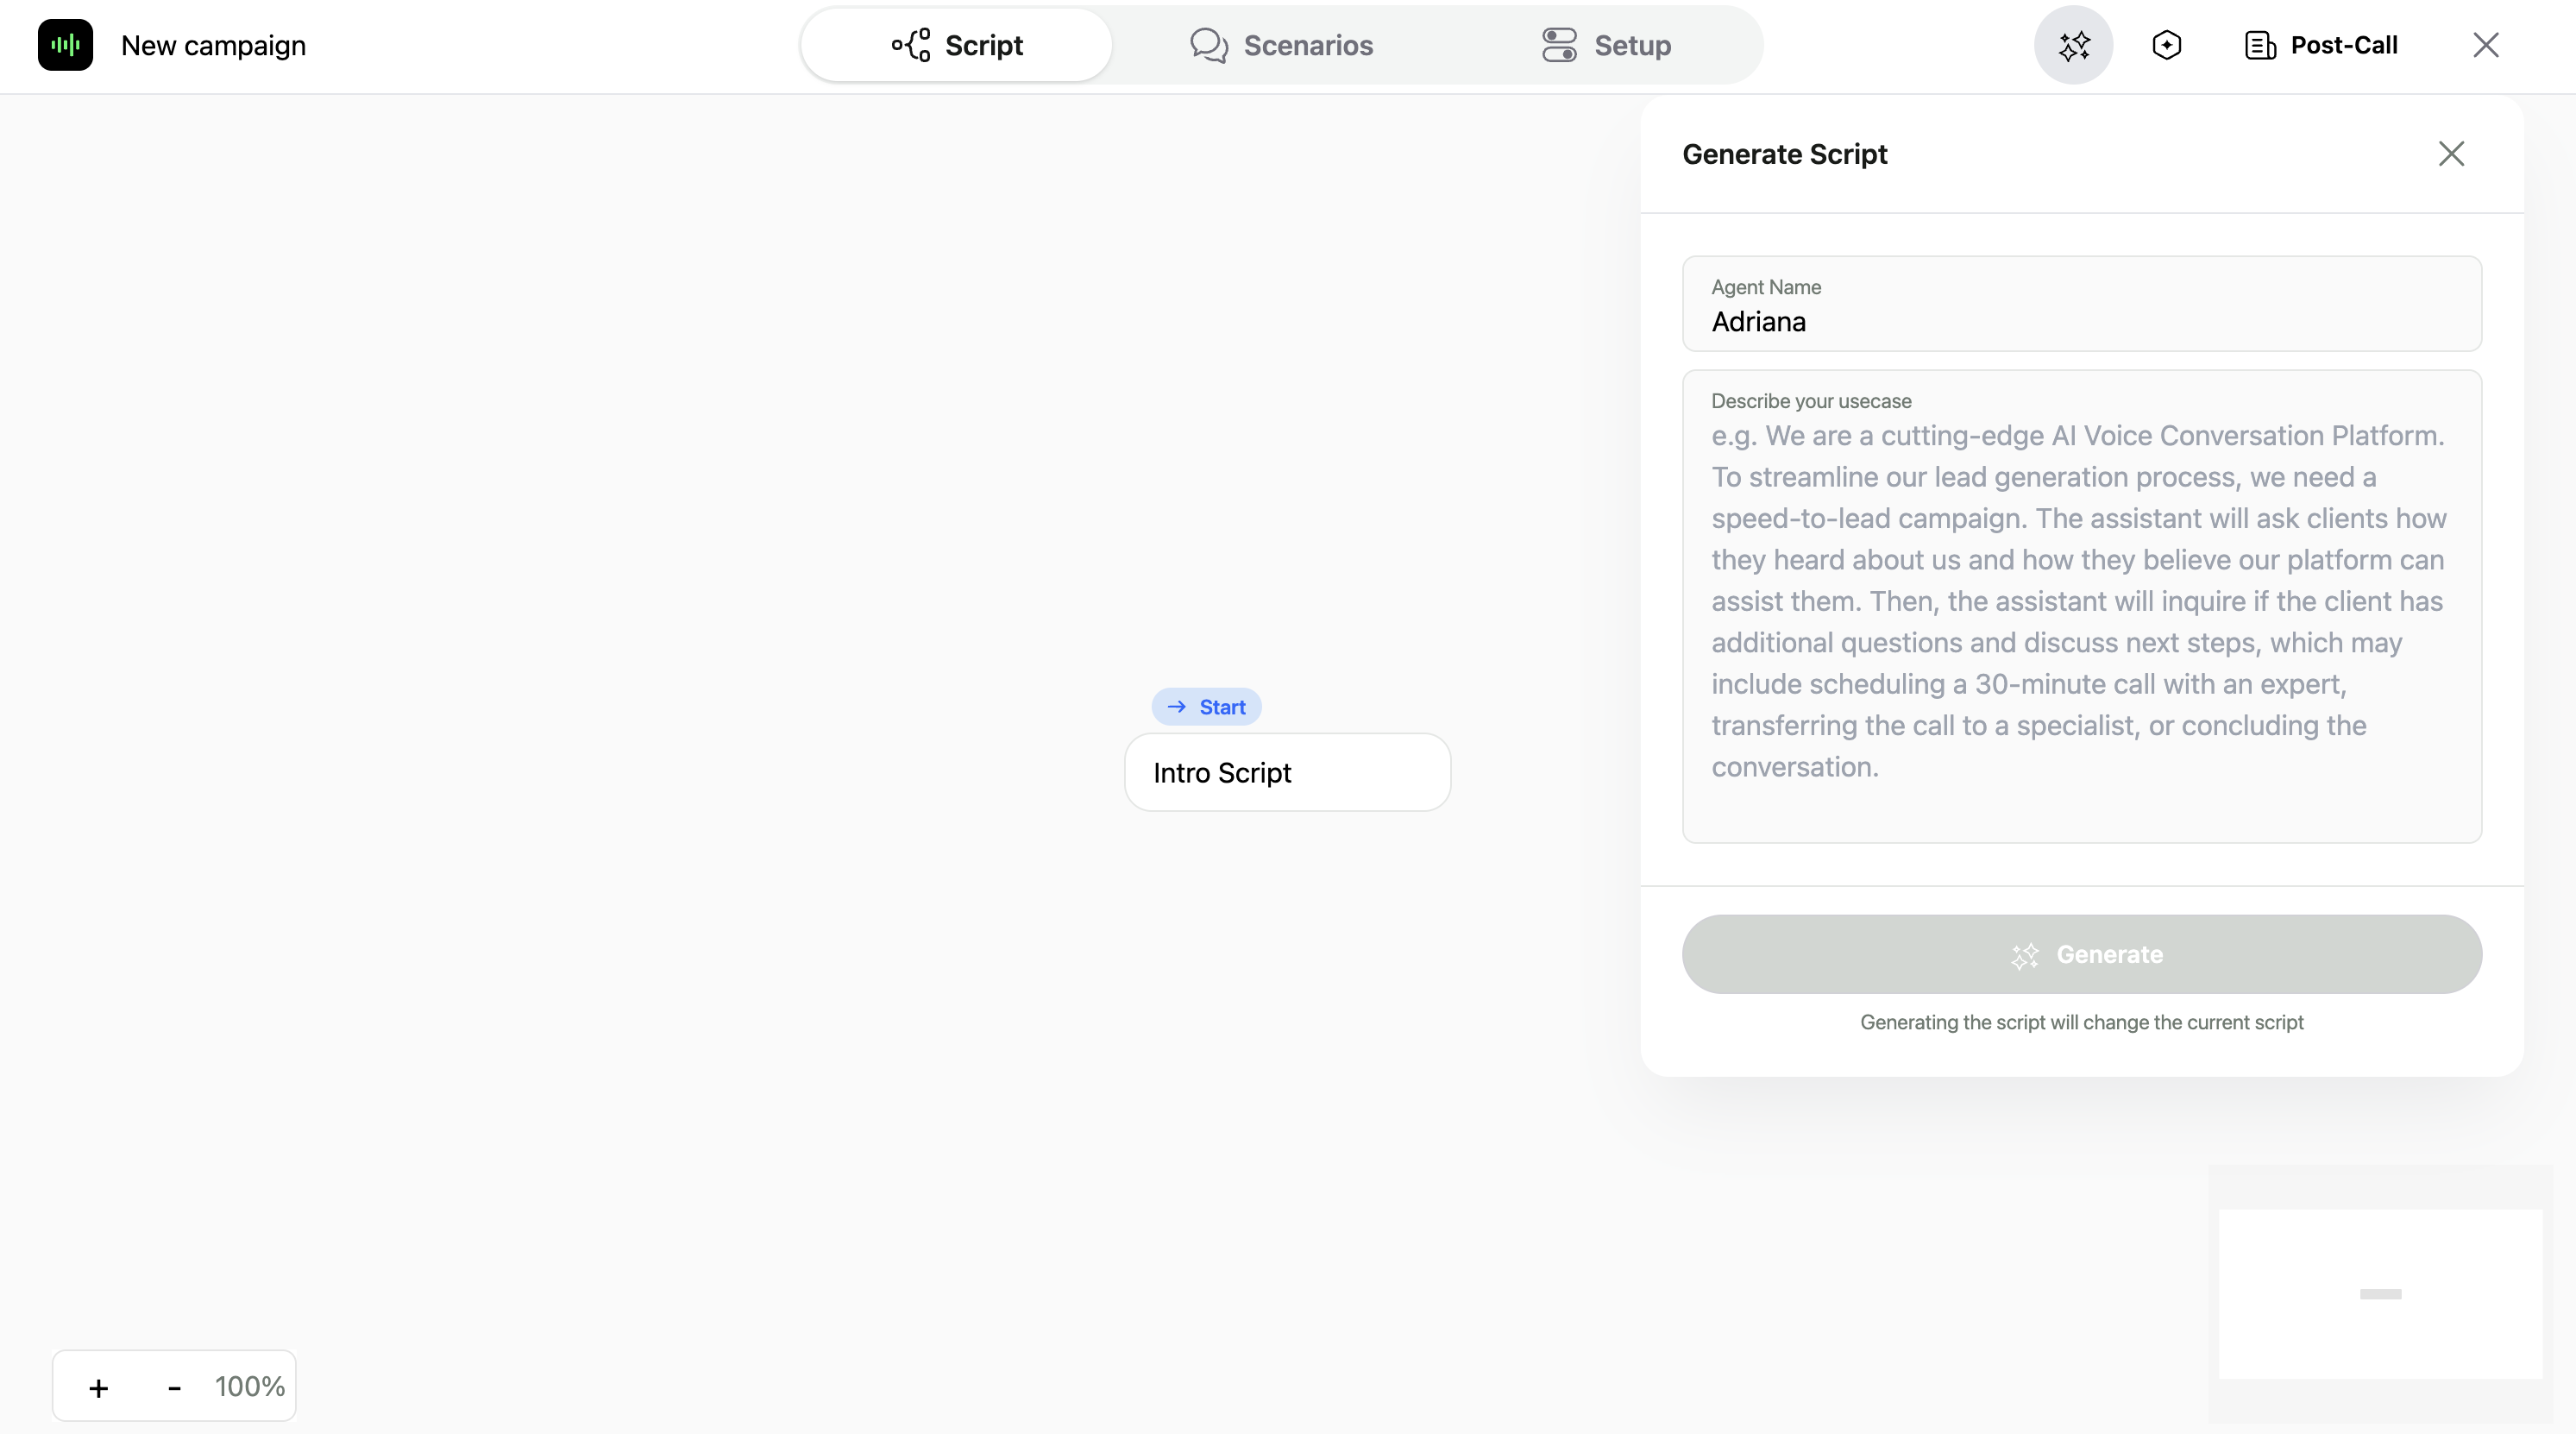
Task: Click the blue Start badge
Action: (x=1206, y=707)
